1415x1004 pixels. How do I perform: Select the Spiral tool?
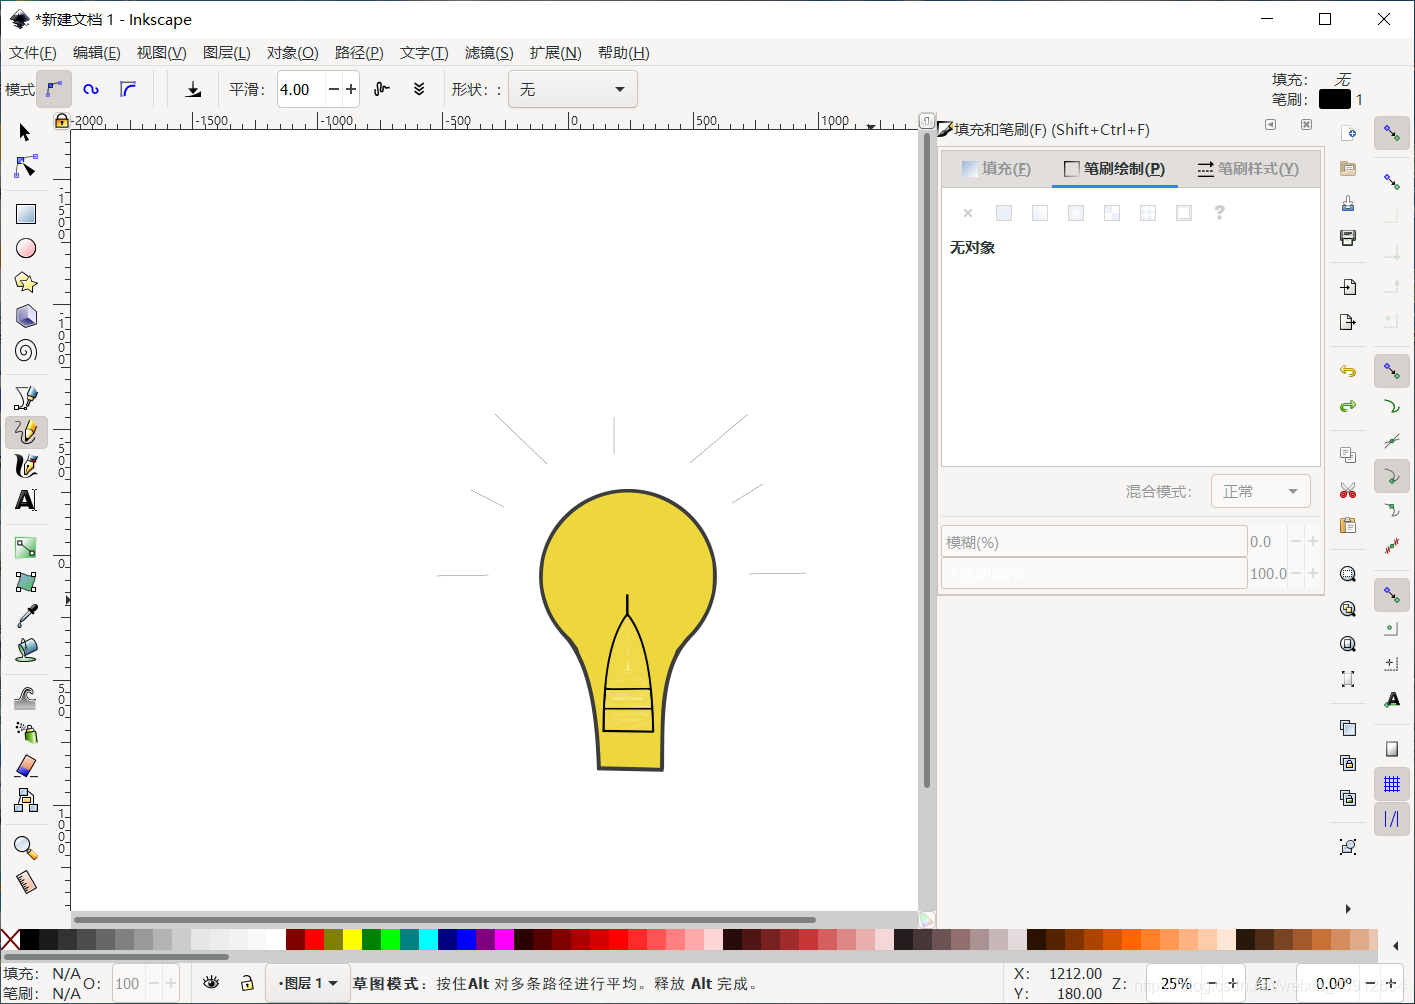click(26, 350)
